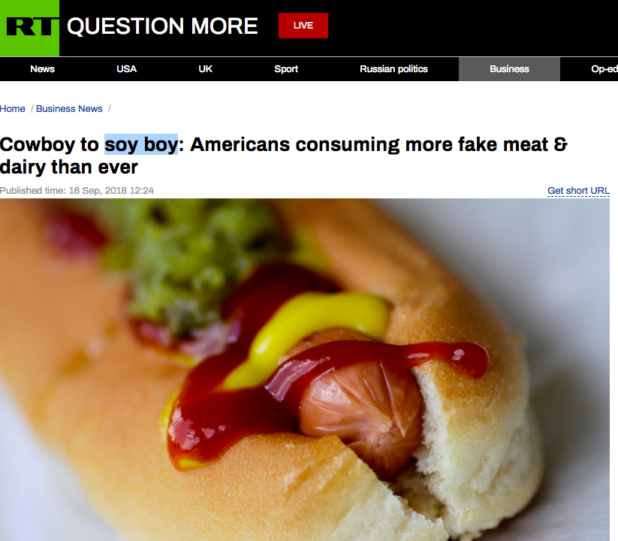This screenshot has height=541, width=618.
Task: Click the green RT logo
Action: point(30,28)
